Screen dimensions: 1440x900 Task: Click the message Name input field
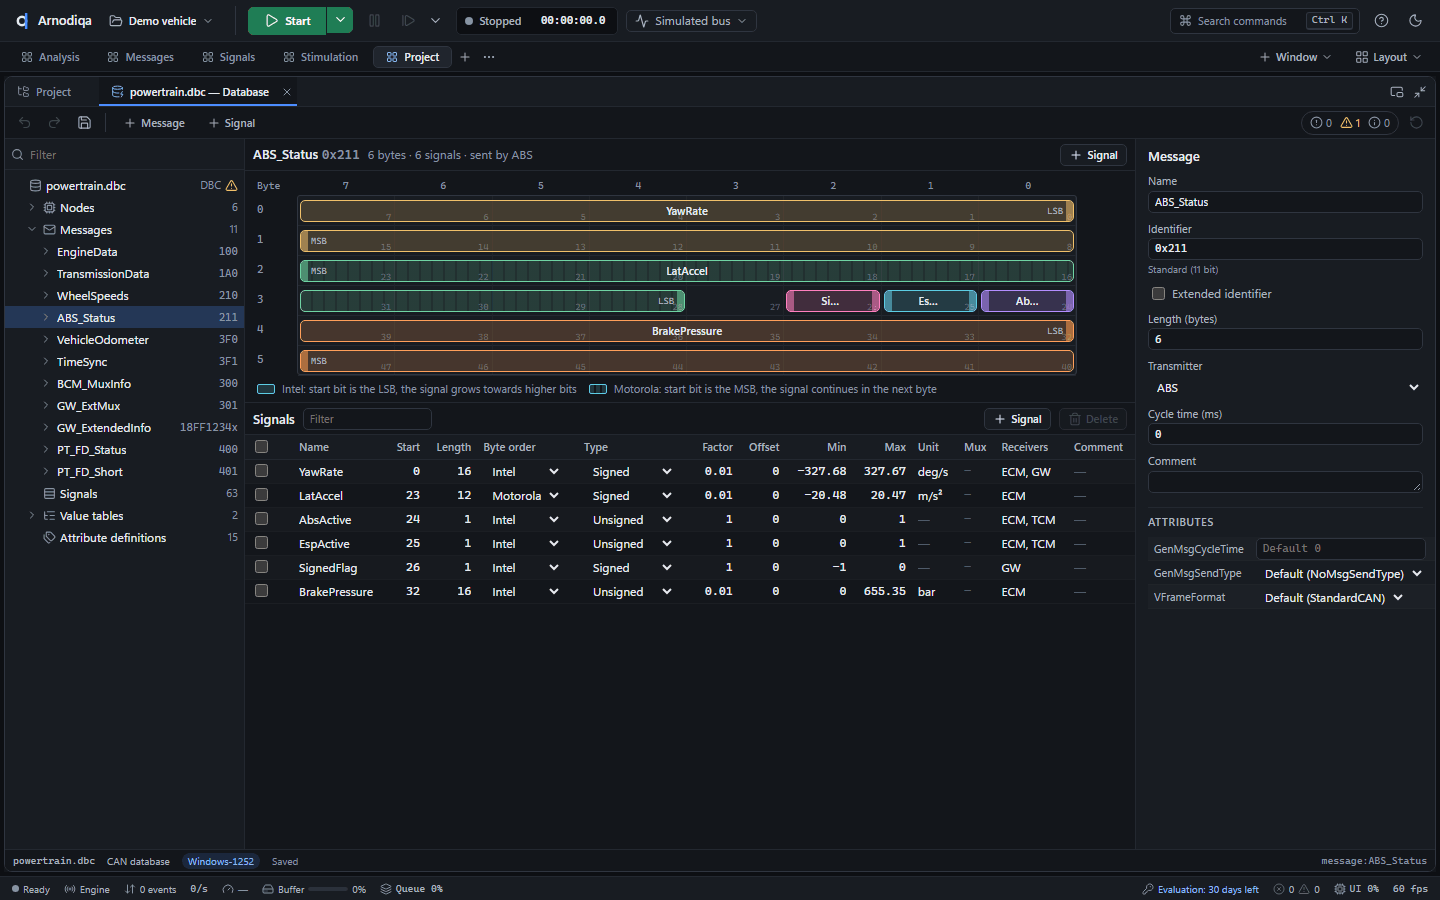(1285, 202)
